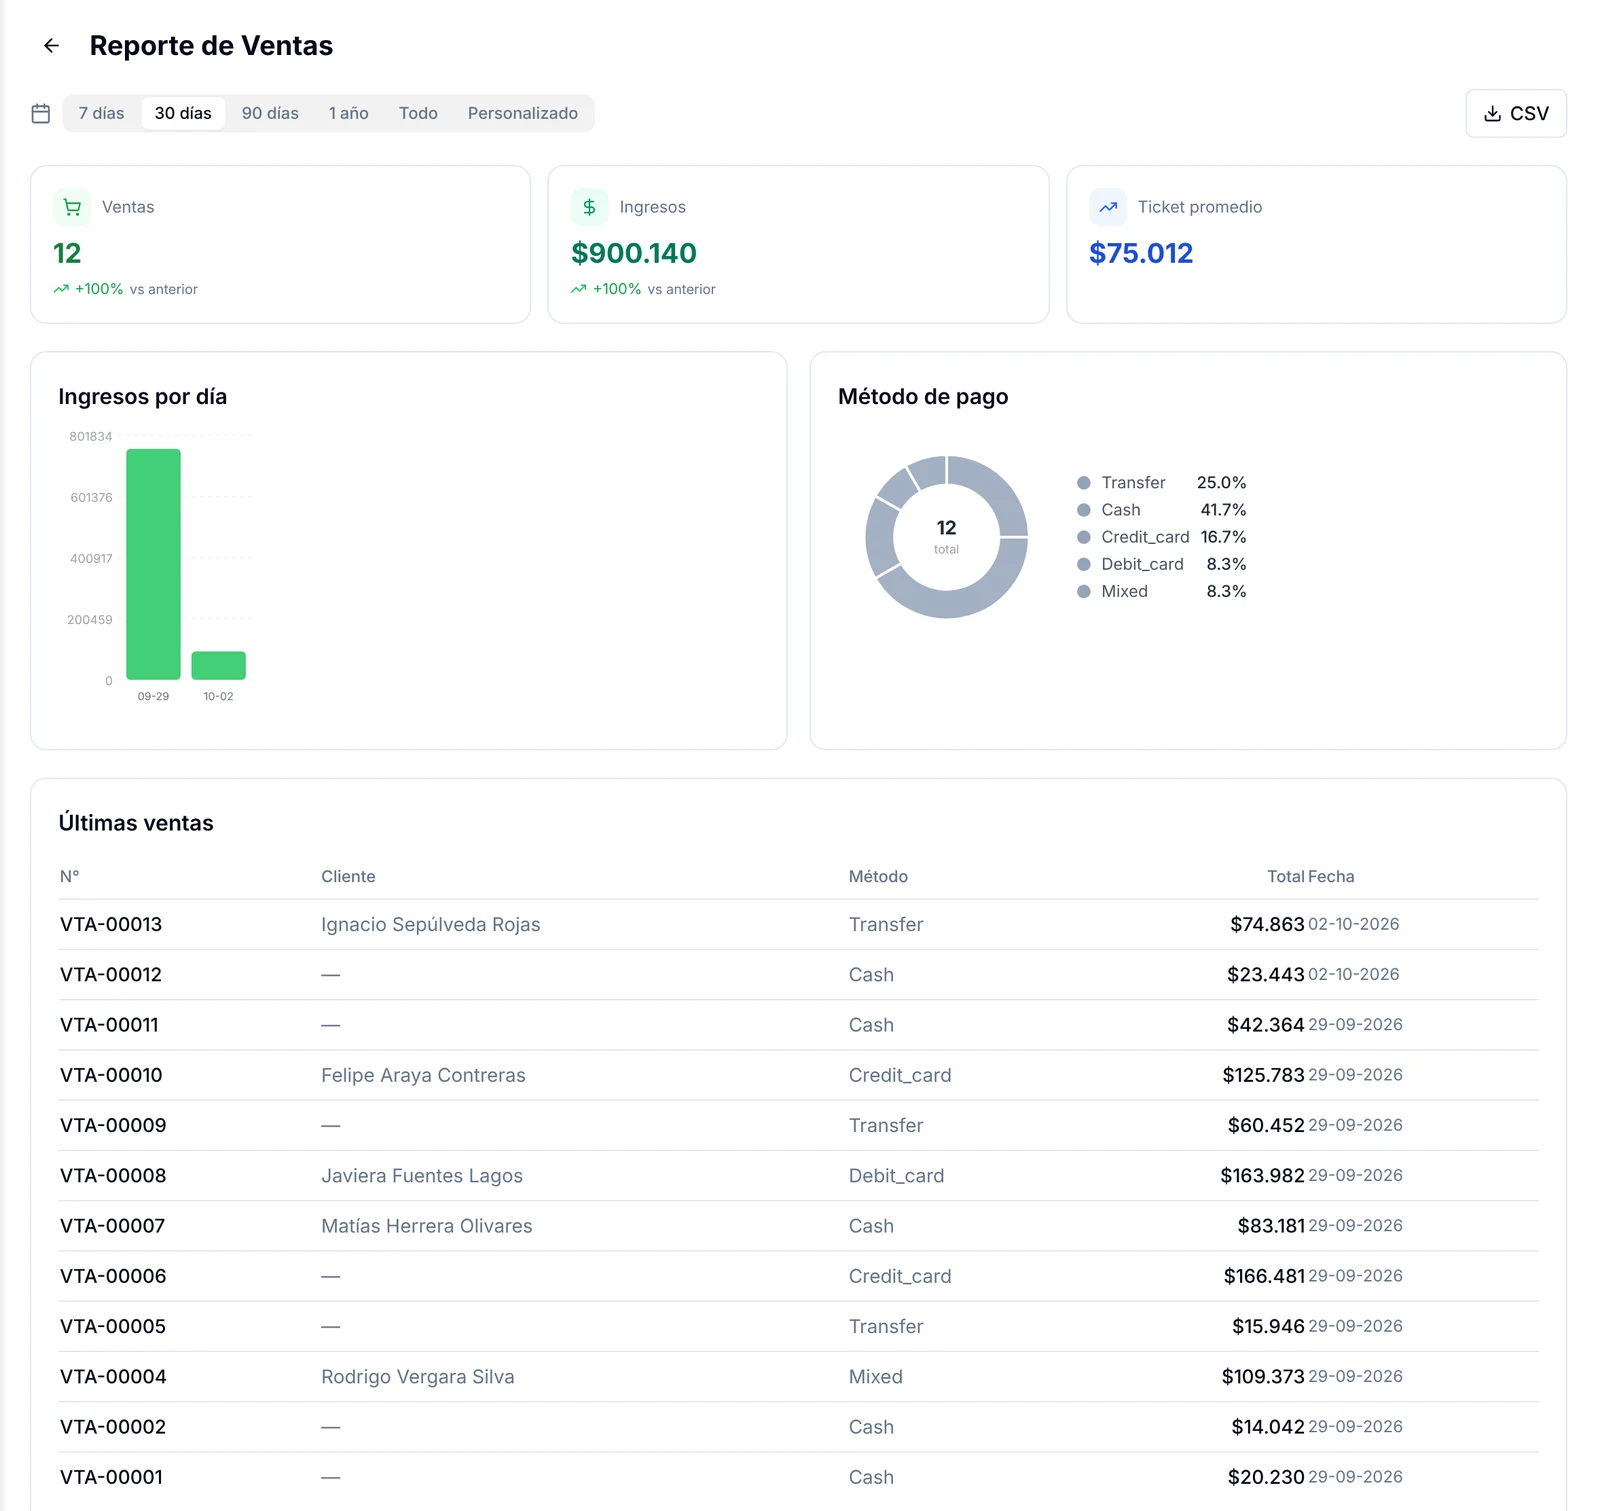
Task: Click the $900.140 Ingresos value
Action: click(634, 253)
